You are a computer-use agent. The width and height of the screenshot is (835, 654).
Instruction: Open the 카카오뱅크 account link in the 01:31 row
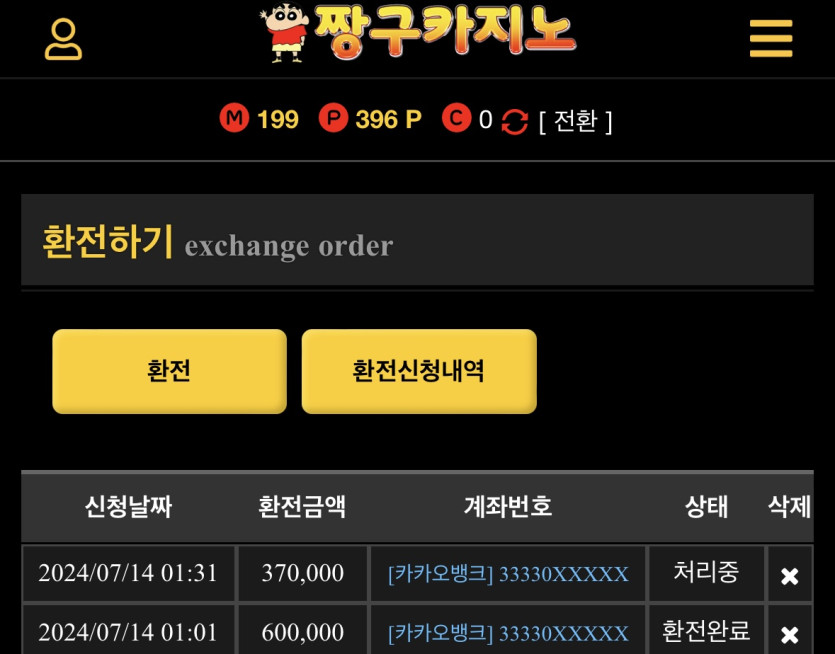pos(508,574)
